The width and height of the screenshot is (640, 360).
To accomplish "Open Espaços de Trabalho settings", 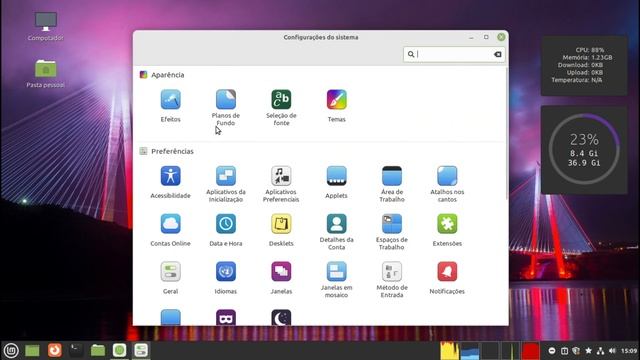I will [392, 231].
